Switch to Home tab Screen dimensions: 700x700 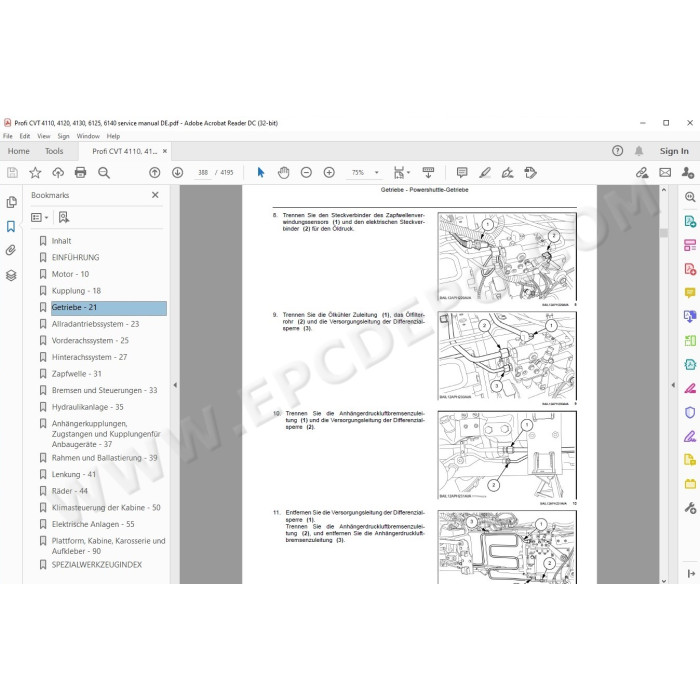[18, 151]
